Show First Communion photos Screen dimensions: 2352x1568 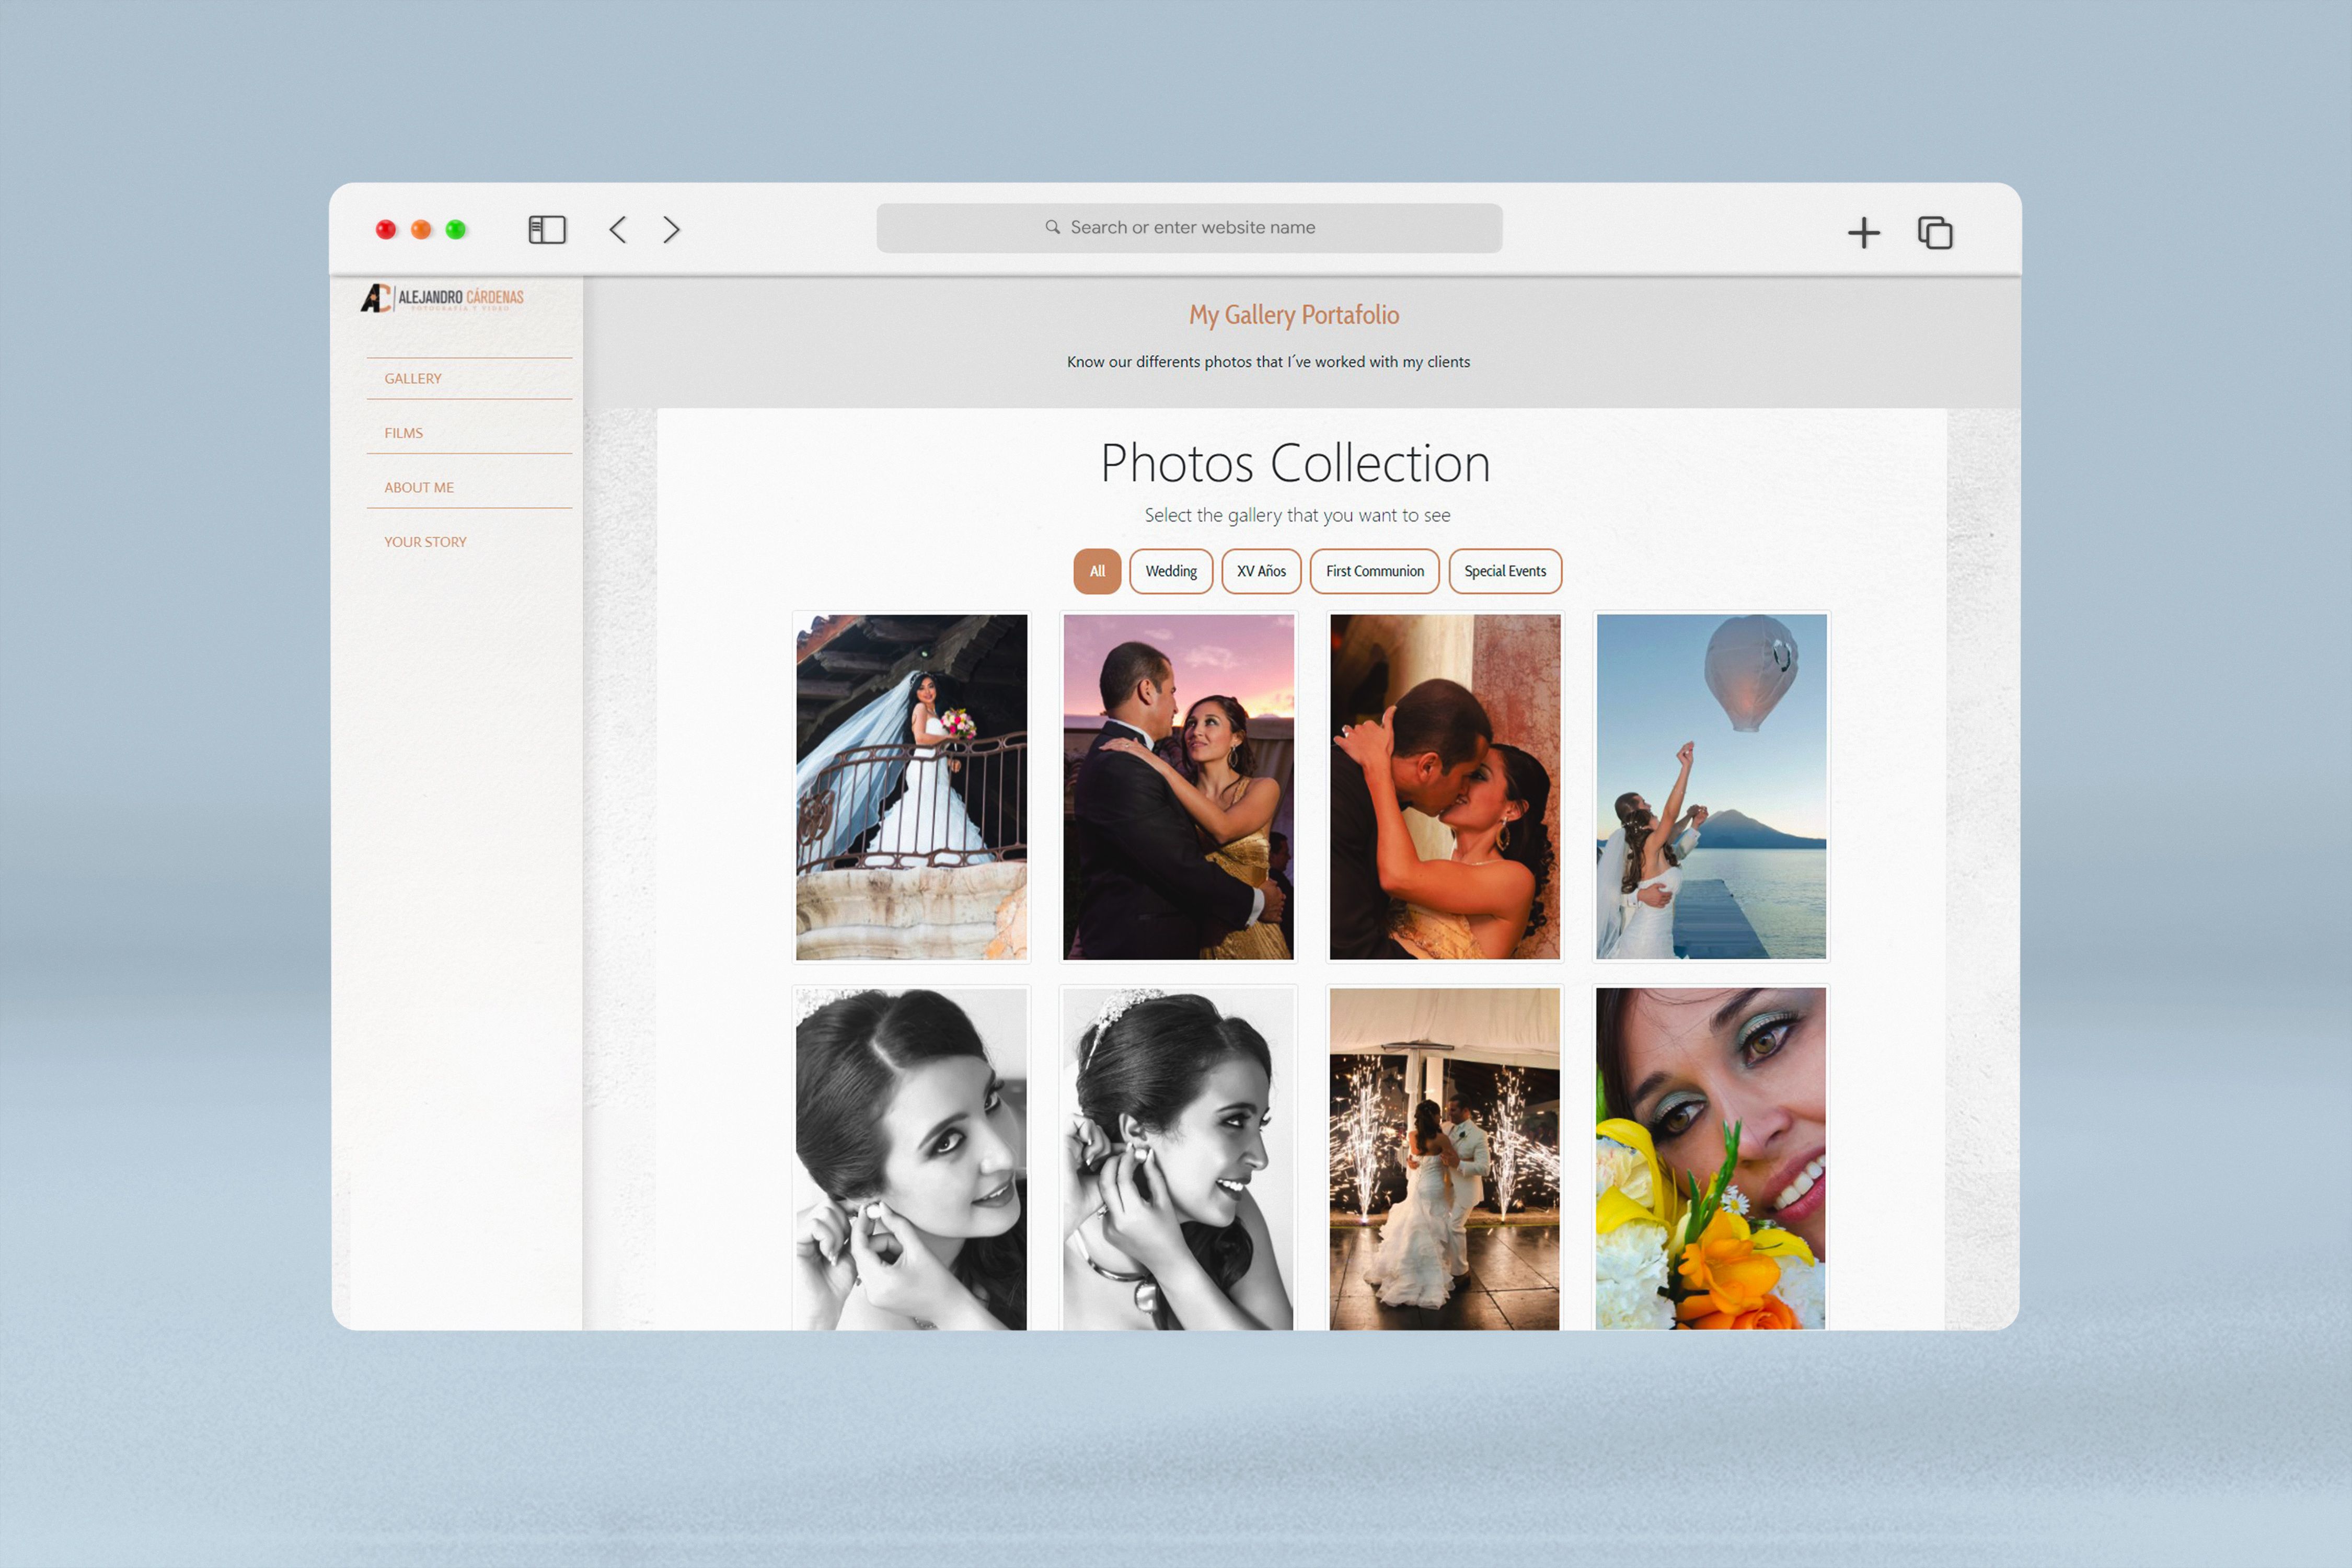click(x=1374, y=571)
